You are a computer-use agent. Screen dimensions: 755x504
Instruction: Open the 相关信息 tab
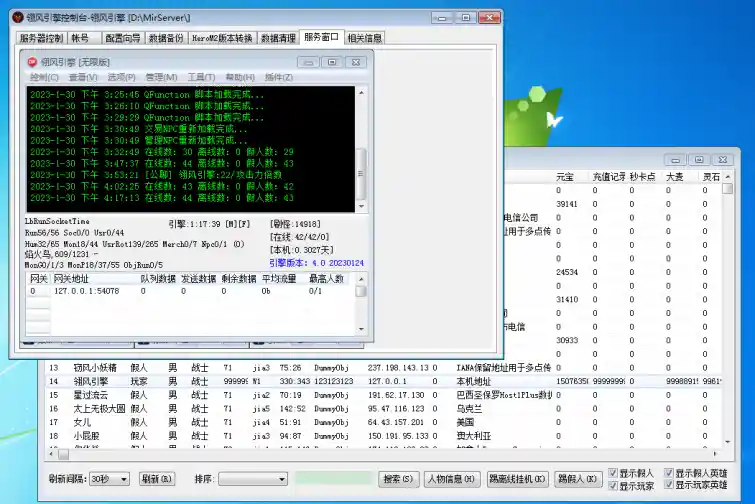(364, 38)
